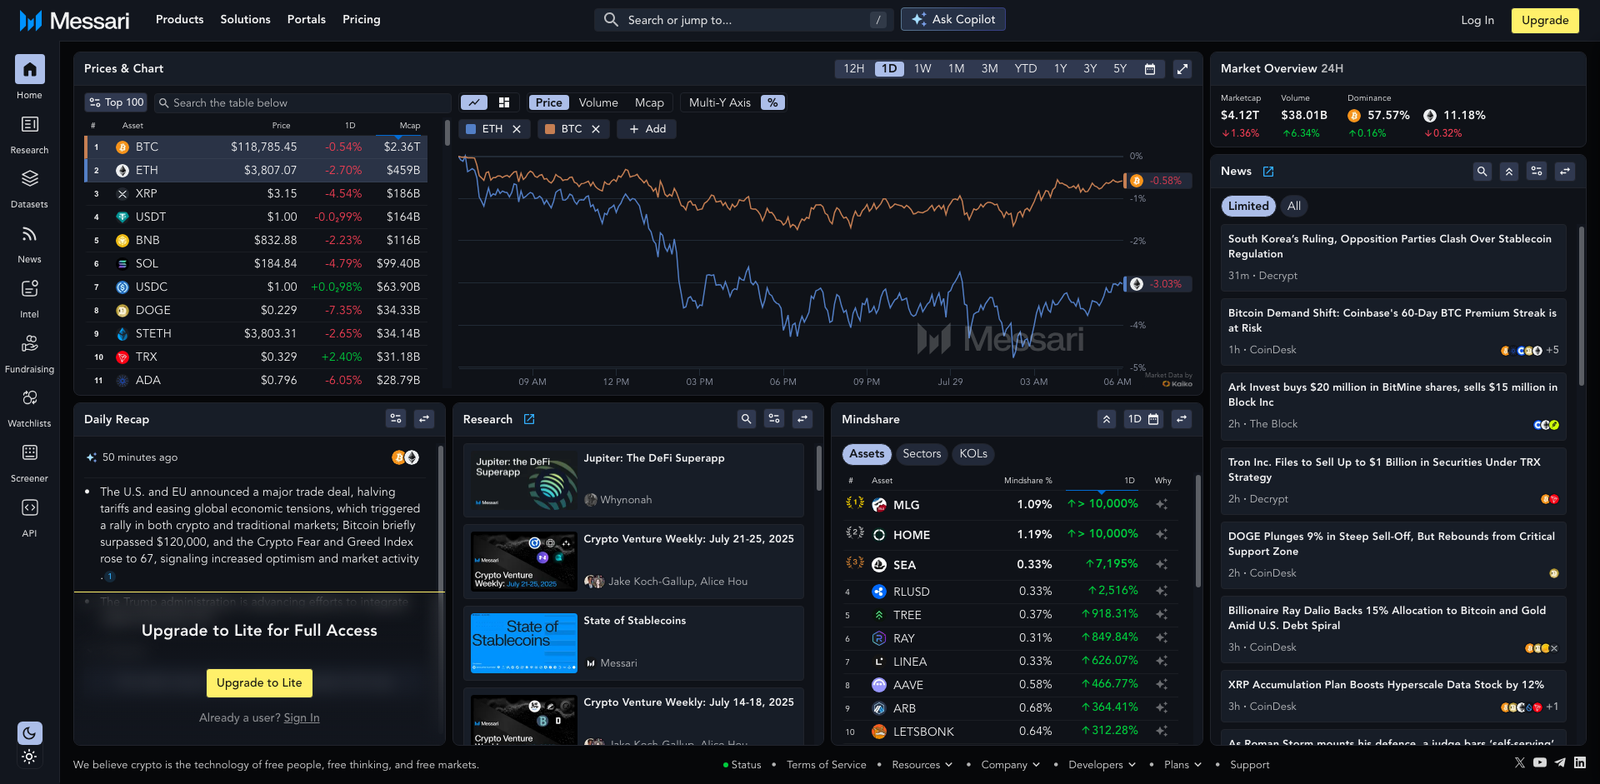Viewport: 1600px width, 784px height.
Task: Expand Developers footer menu
Action: (1102, 765)
